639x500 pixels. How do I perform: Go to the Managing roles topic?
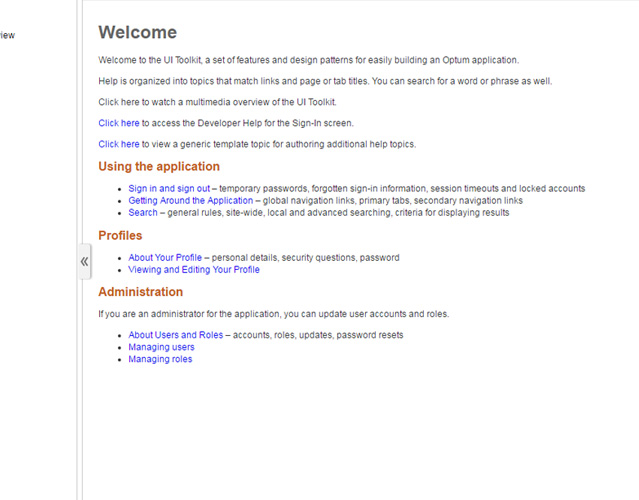(160, 359)
